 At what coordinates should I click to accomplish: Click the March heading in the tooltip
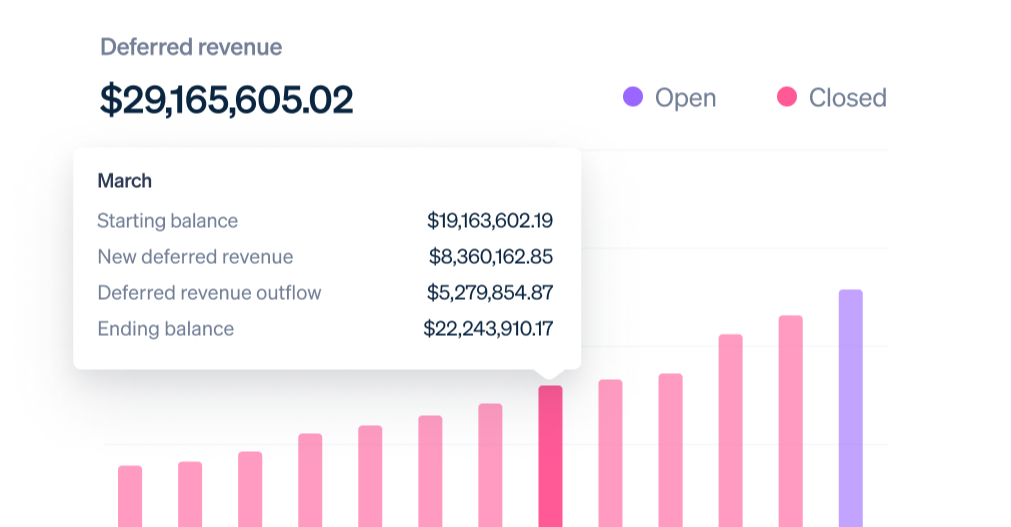click(124, 181)
